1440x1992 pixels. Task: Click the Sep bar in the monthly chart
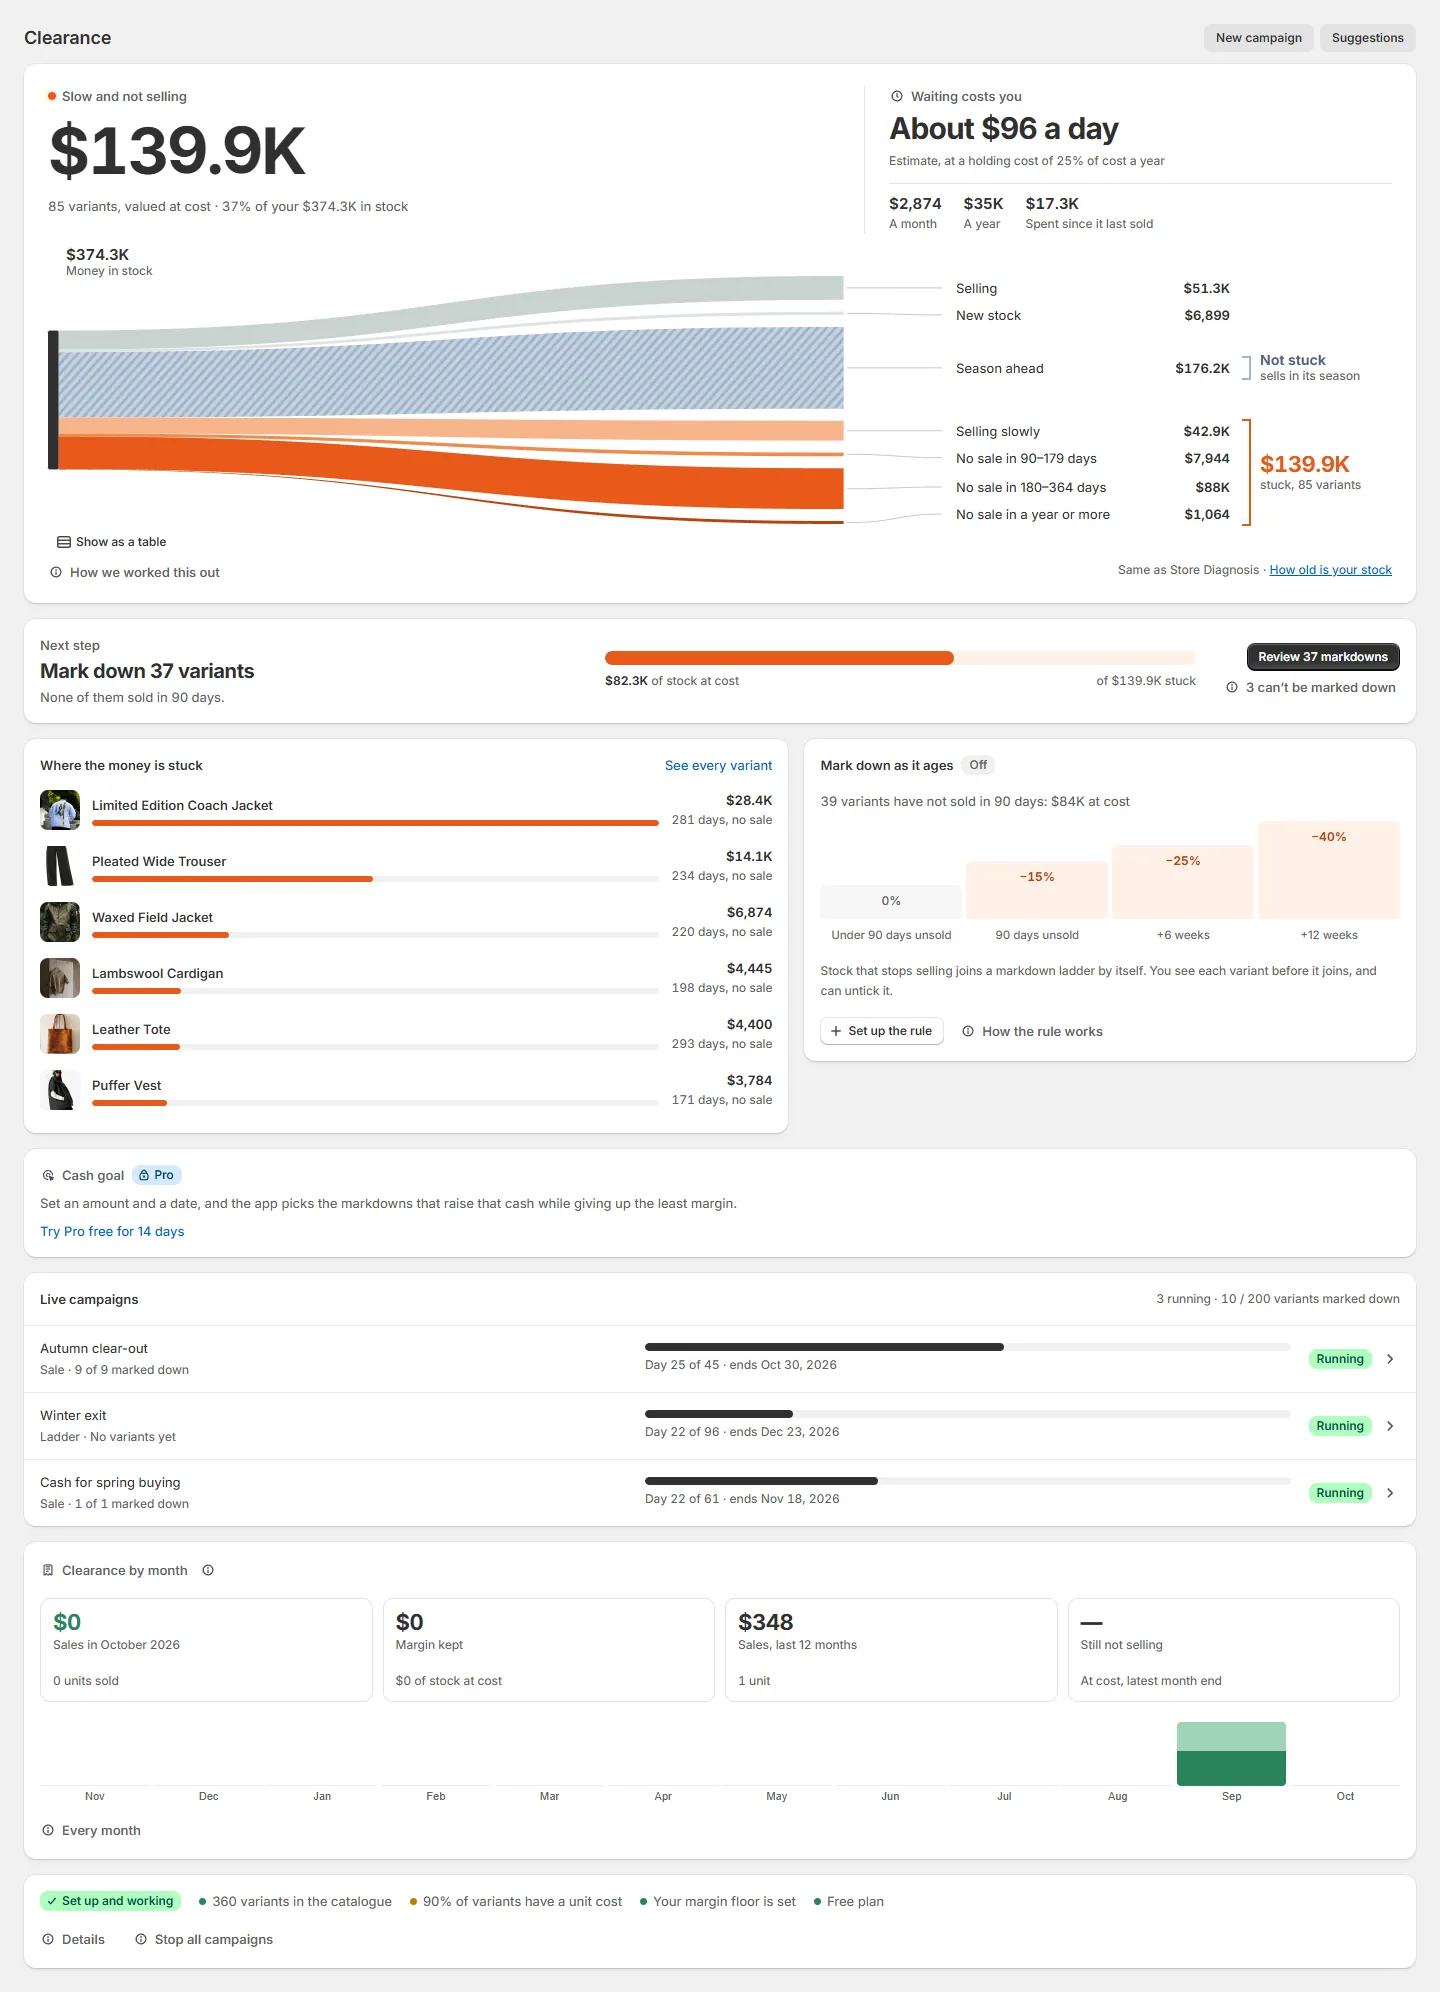pyautogui.click(x=1231, y=1754)
